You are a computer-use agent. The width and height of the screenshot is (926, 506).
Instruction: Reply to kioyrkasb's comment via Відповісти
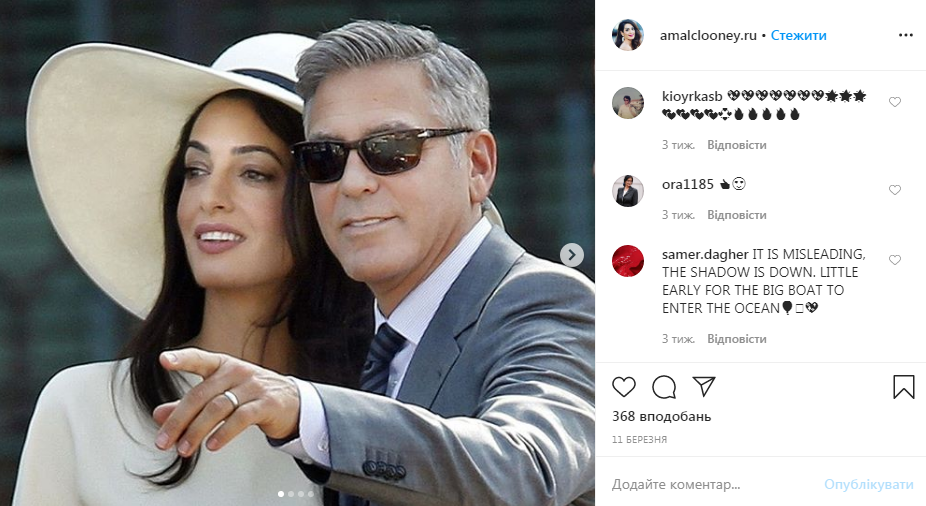[x=736, y=145]
